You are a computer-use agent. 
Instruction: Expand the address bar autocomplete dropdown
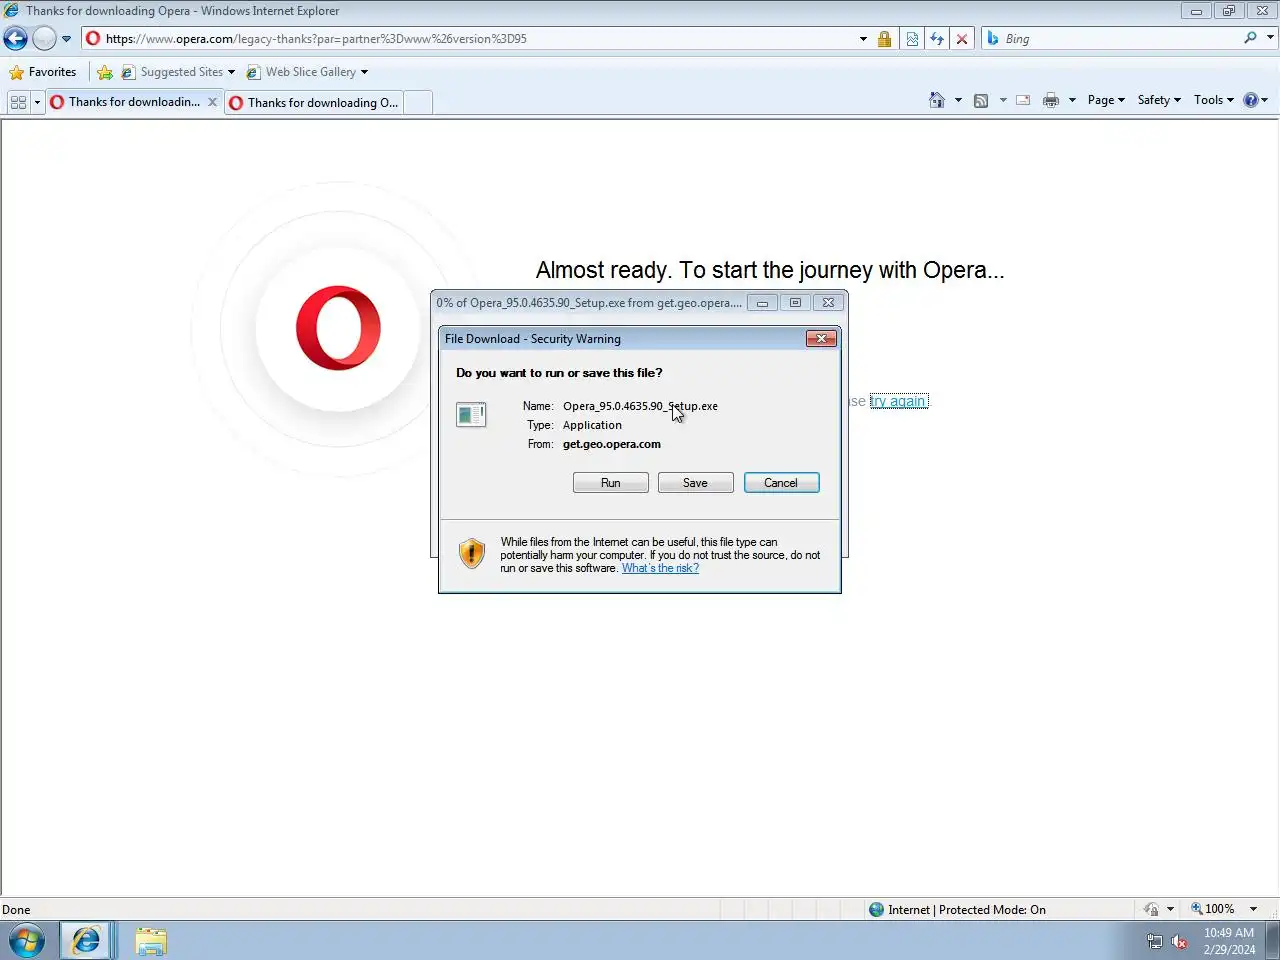pyautogui.click(x=863, y=39)
